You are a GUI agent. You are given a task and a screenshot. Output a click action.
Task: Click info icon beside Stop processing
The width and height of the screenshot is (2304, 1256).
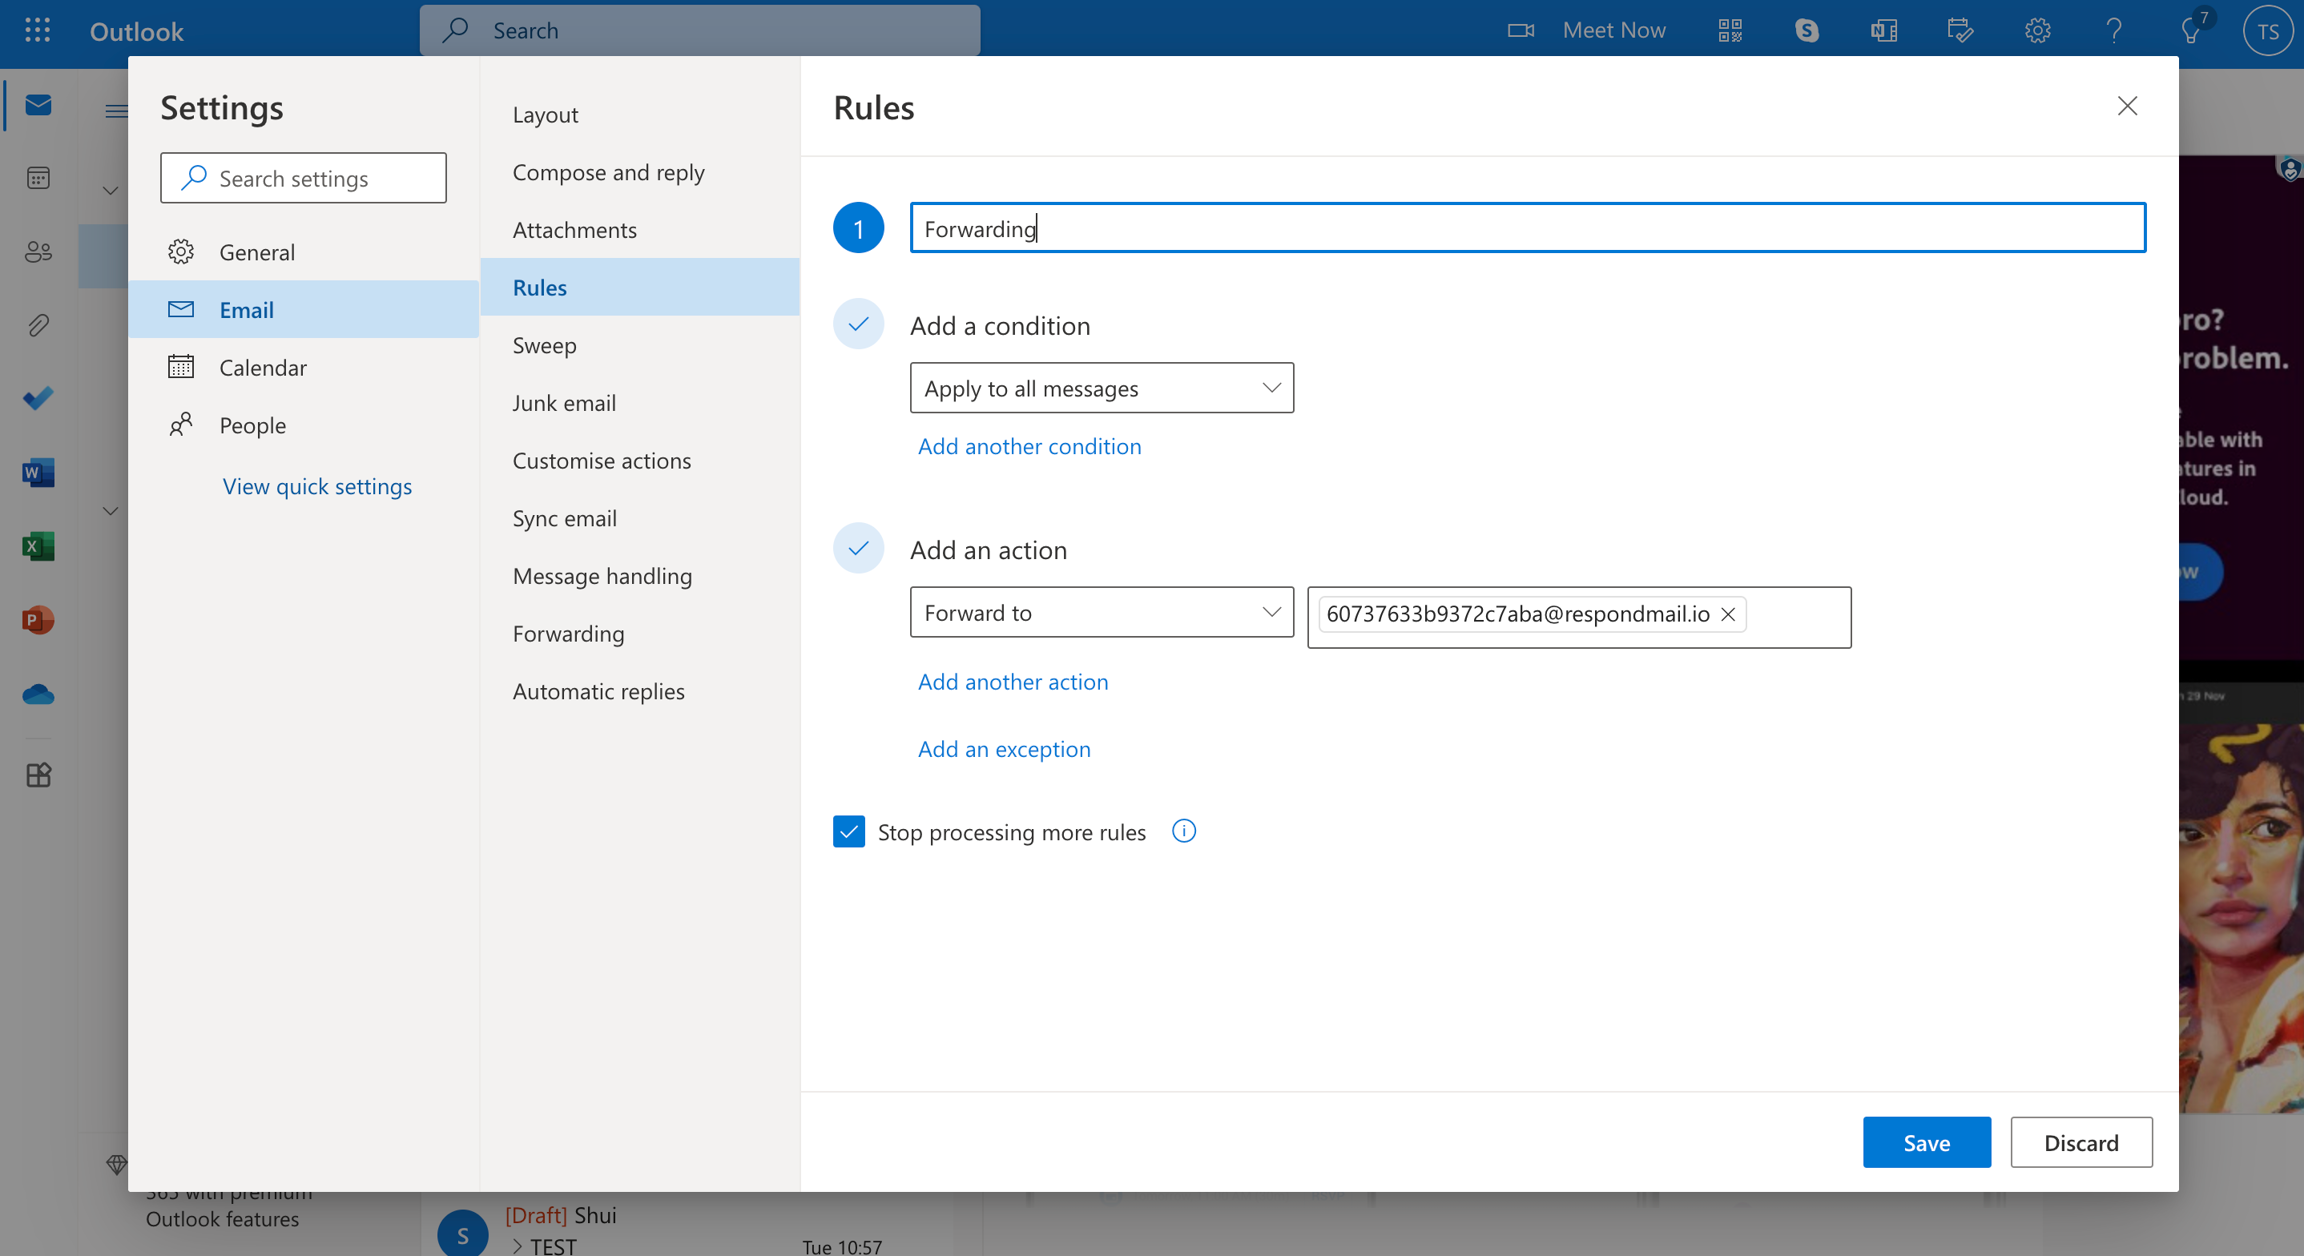click(x=1183, y=831)
